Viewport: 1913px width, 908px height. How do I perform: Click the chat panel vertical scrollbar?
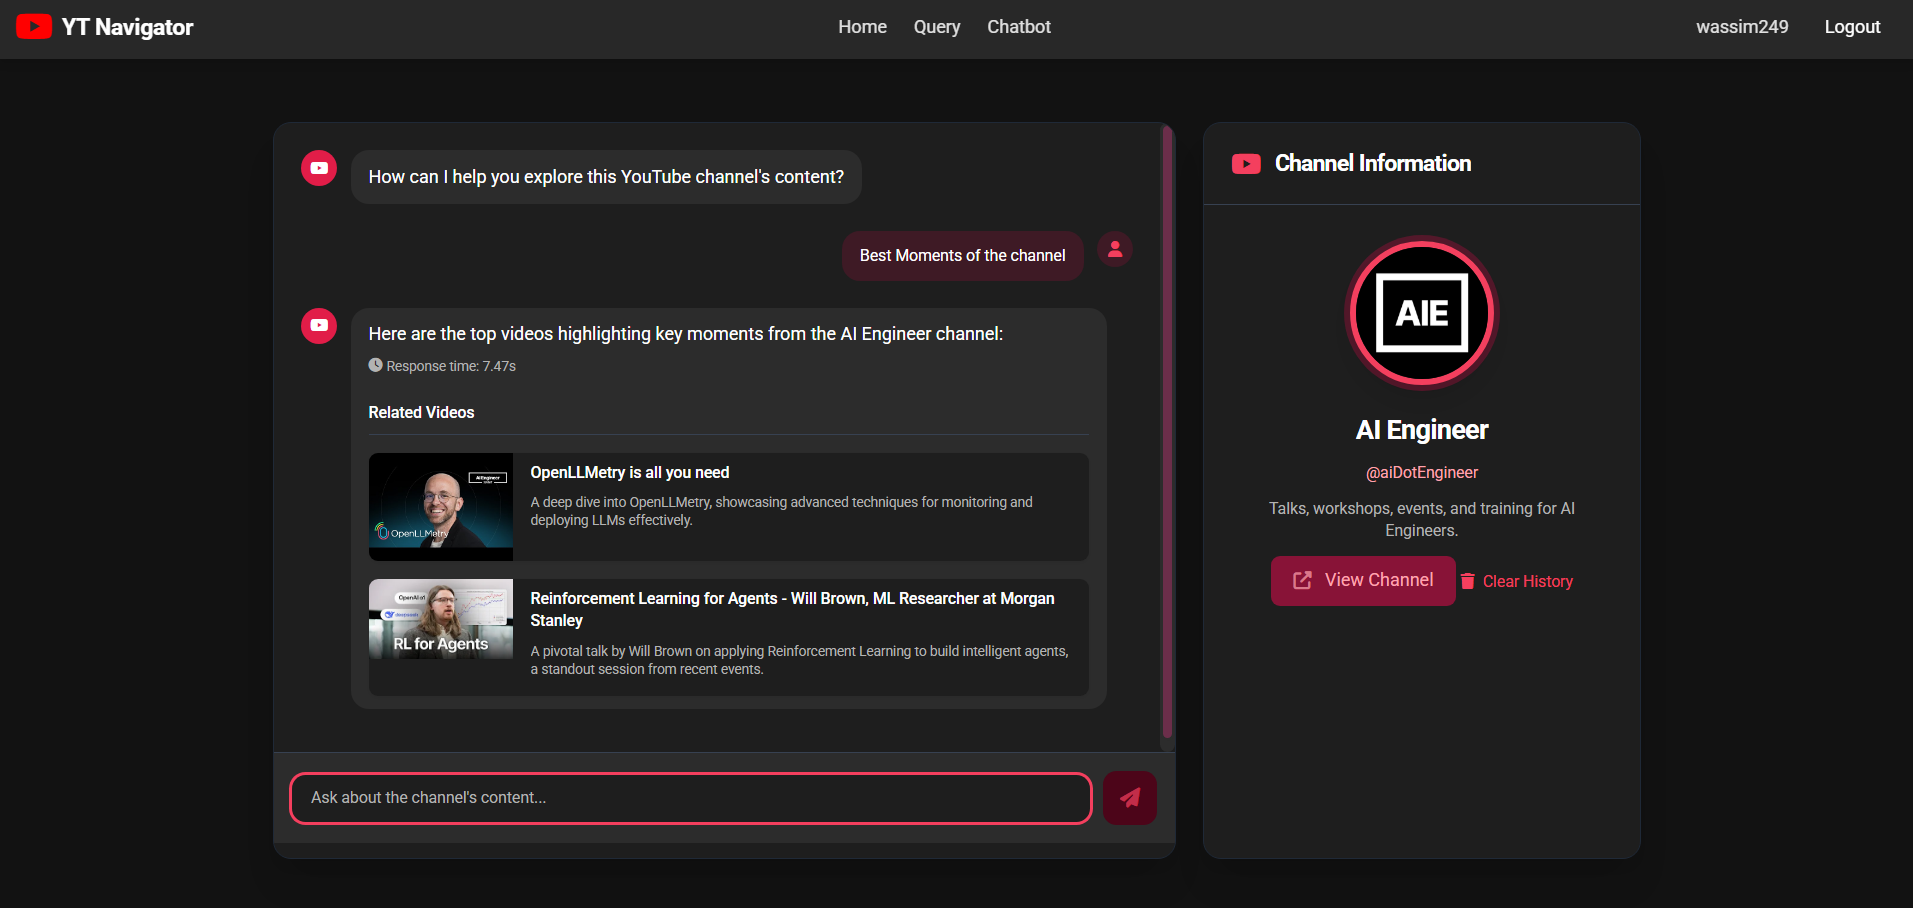[x=1166, y=435]
